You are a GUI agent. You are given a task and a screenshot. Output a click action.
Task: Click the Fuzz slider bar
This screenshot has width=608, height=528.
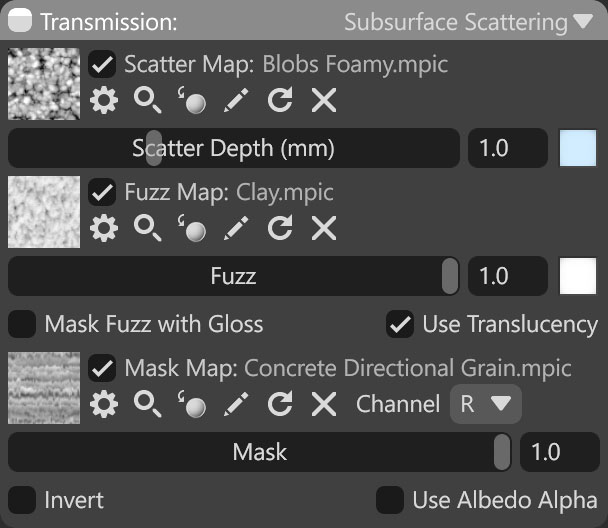click(233, 276)
